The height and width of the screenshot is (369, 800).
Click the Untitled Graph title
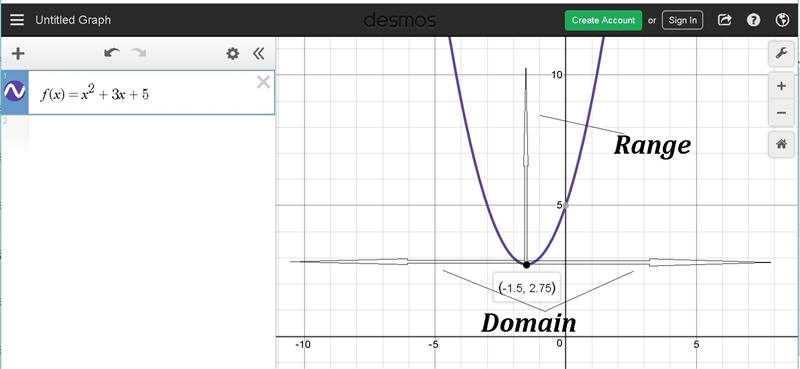point(73,20)
